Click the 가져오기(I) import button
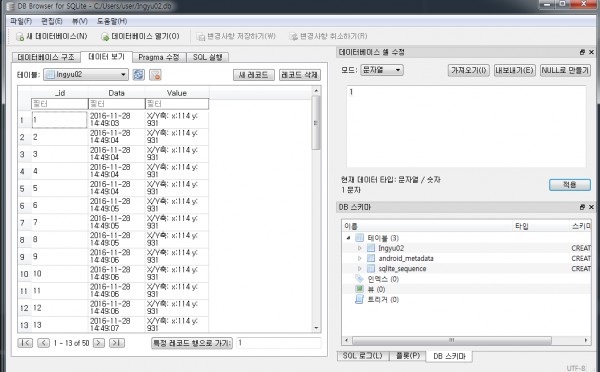Viewport: 600px width, 372px height. point(469,70)
